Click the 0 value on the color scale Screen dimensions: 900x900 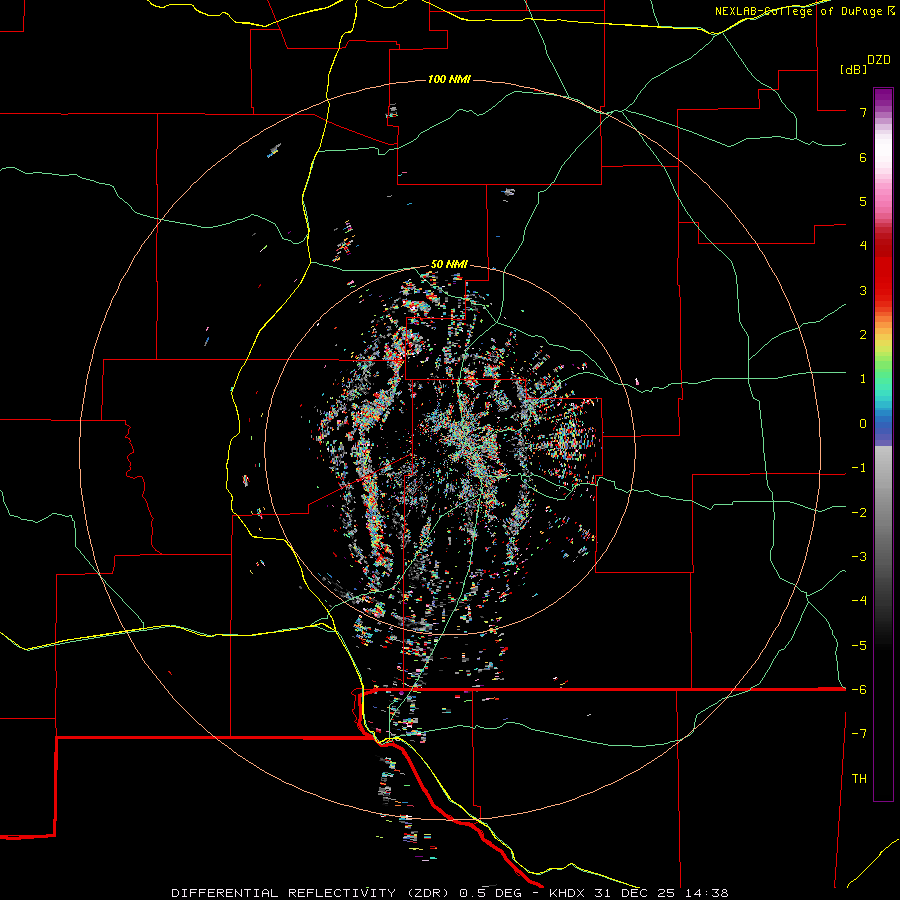point(863,424)
